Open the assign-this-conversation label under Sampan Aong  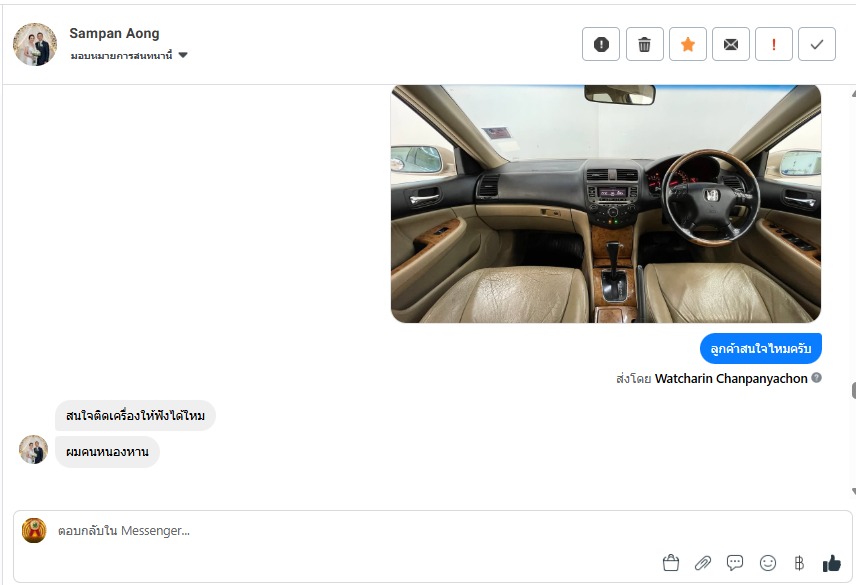pos(121,55)
